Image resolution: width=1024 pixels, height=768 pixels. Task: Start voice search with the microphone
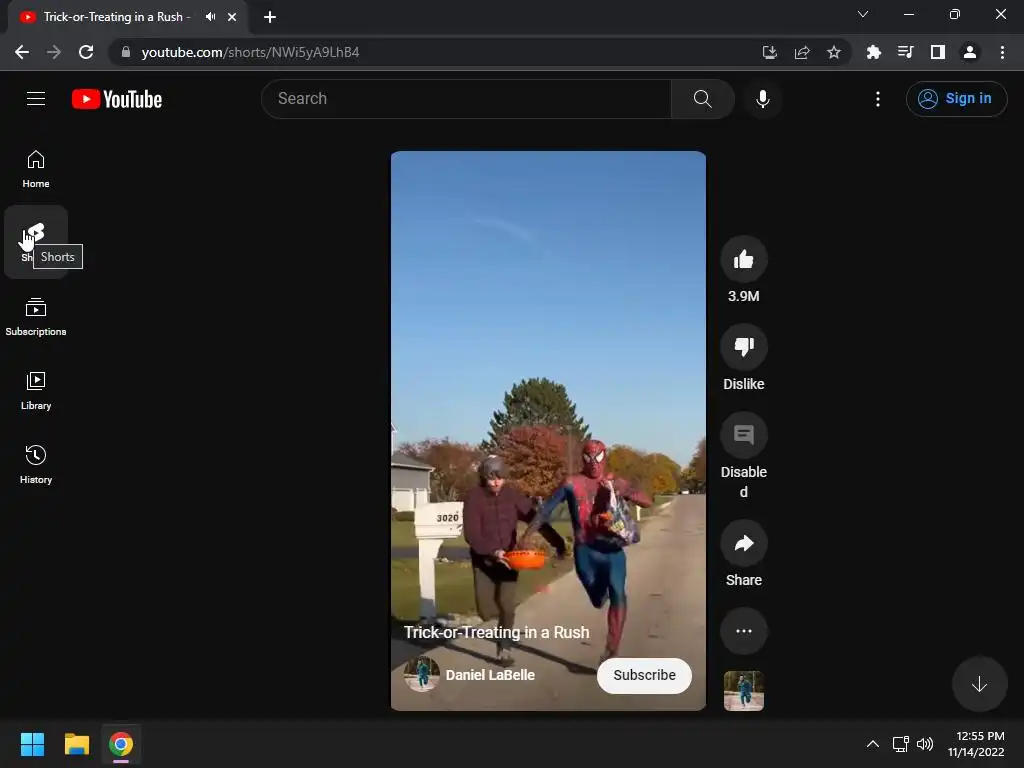tap(763, 99)
